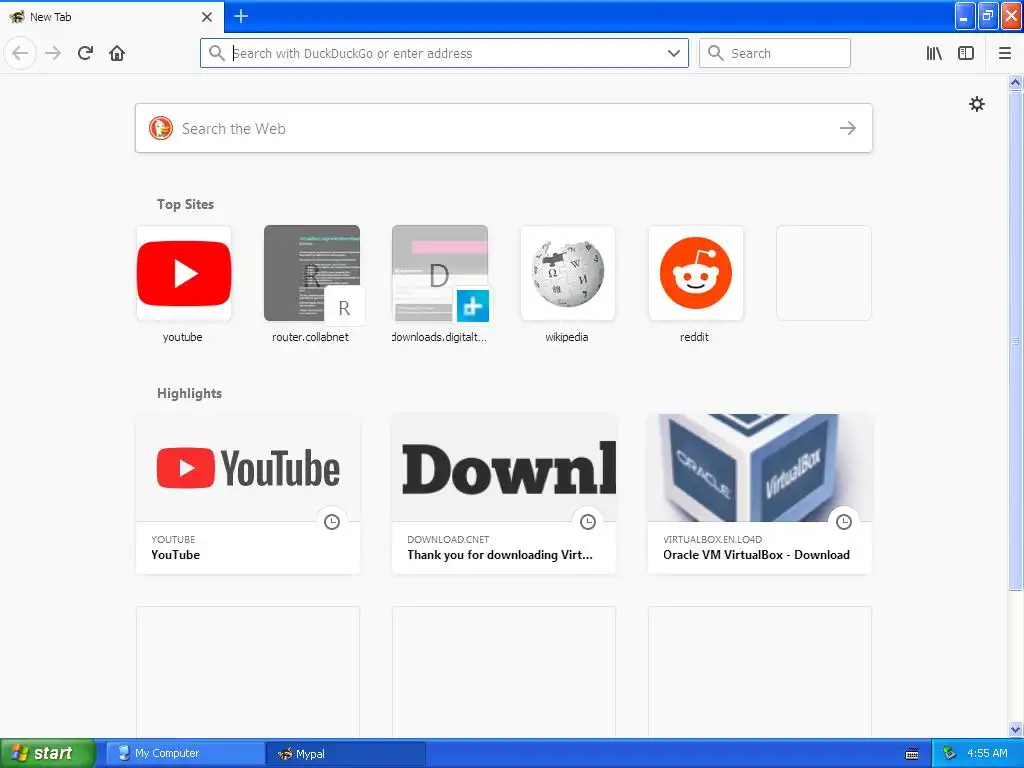Click history clock icon on Download.cnet card
This screenshot has width=1024, height=768.
click(588, 522)
